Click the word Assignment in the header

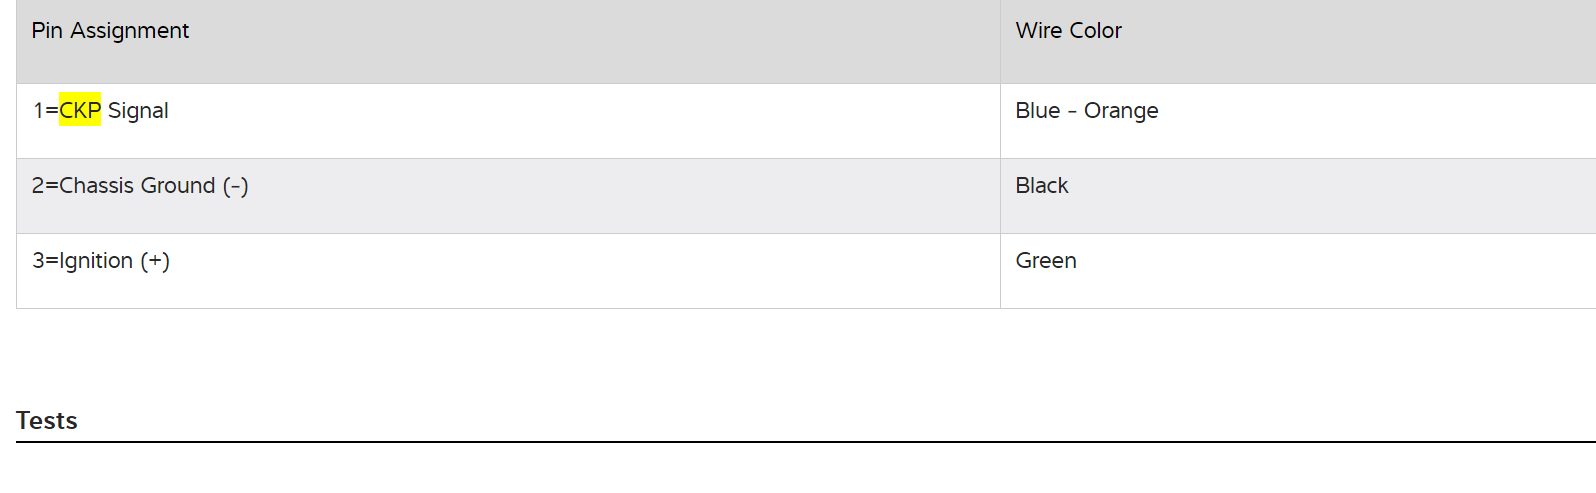(x=129, y=31)
